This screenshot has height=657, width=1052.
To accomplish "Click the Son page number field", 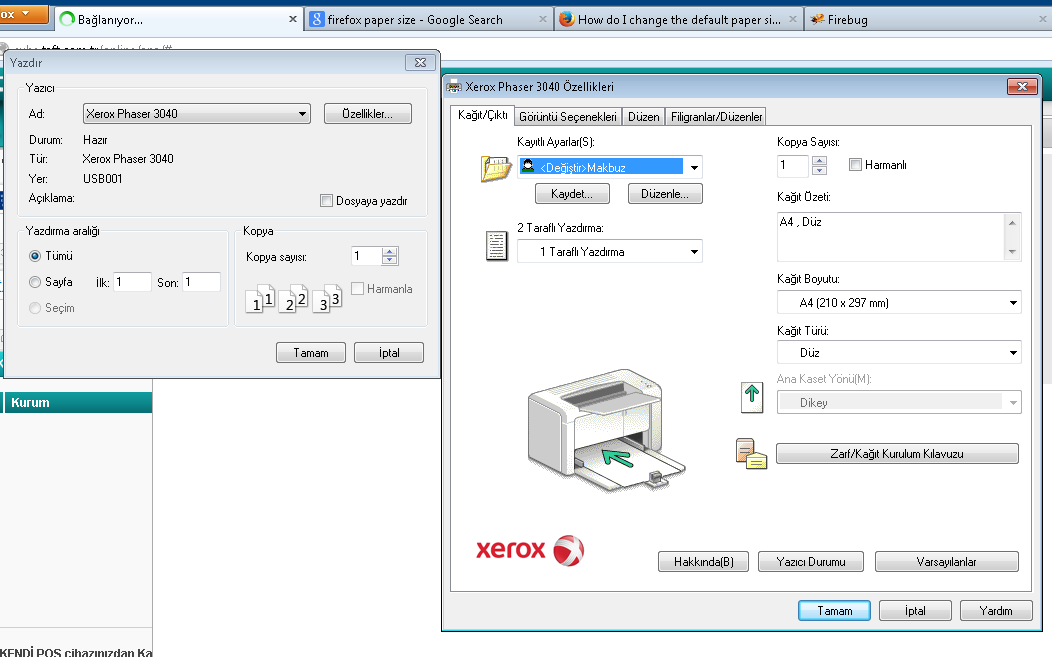I will [201, 282].
